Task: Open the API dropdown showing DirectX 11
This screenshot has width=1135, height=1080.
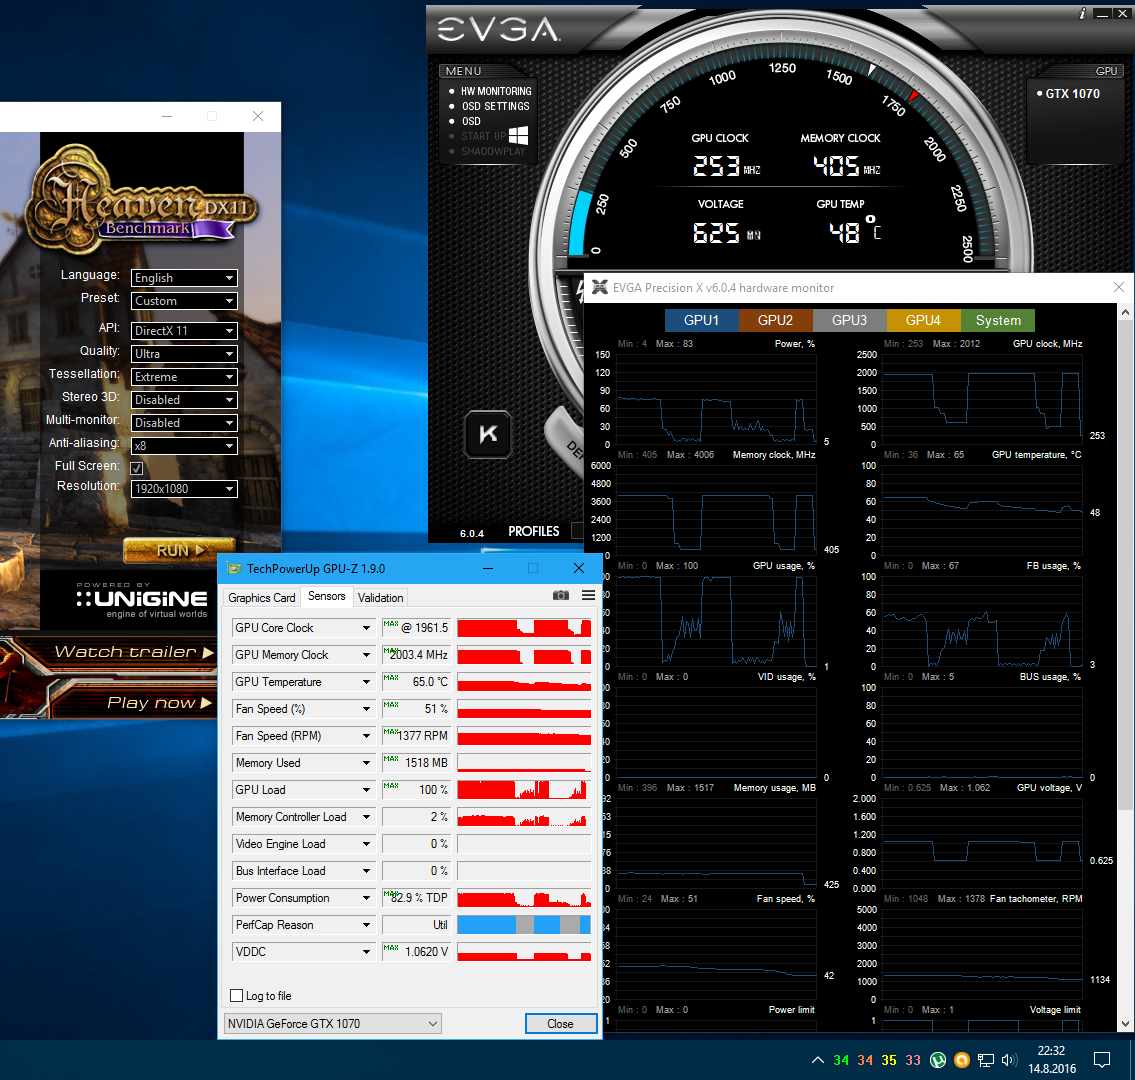Action: [184, 331]
